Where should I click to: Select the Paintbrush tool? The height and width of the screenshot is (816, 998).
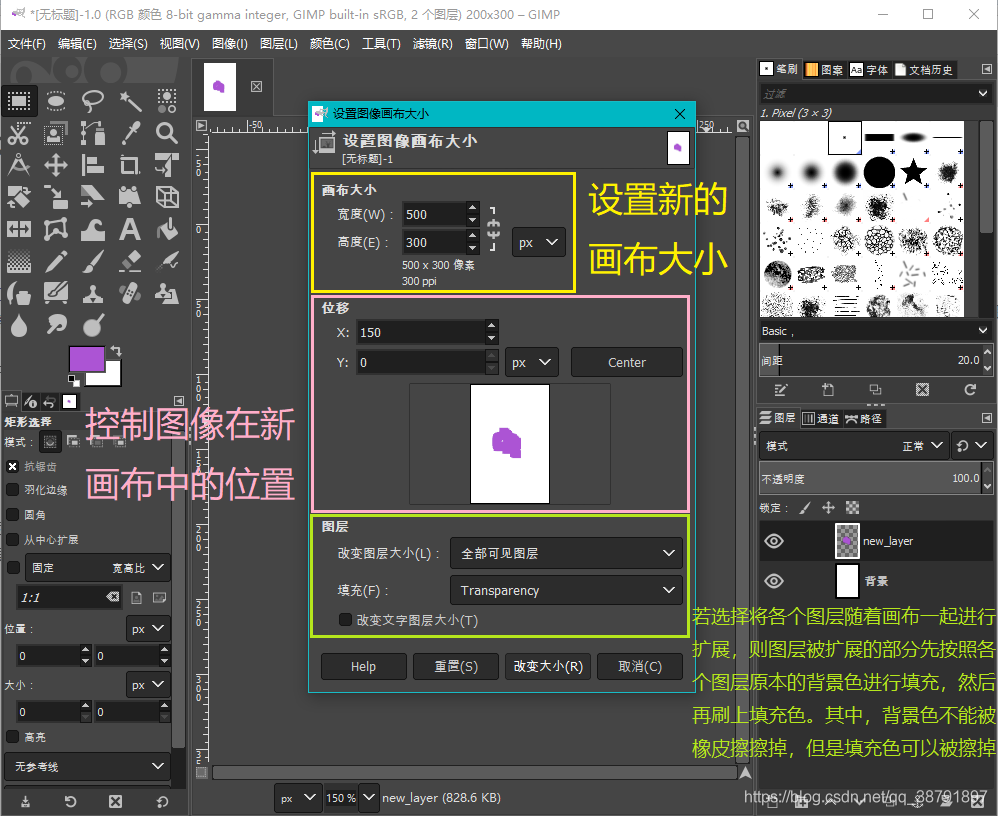click(x=93, y=261)
